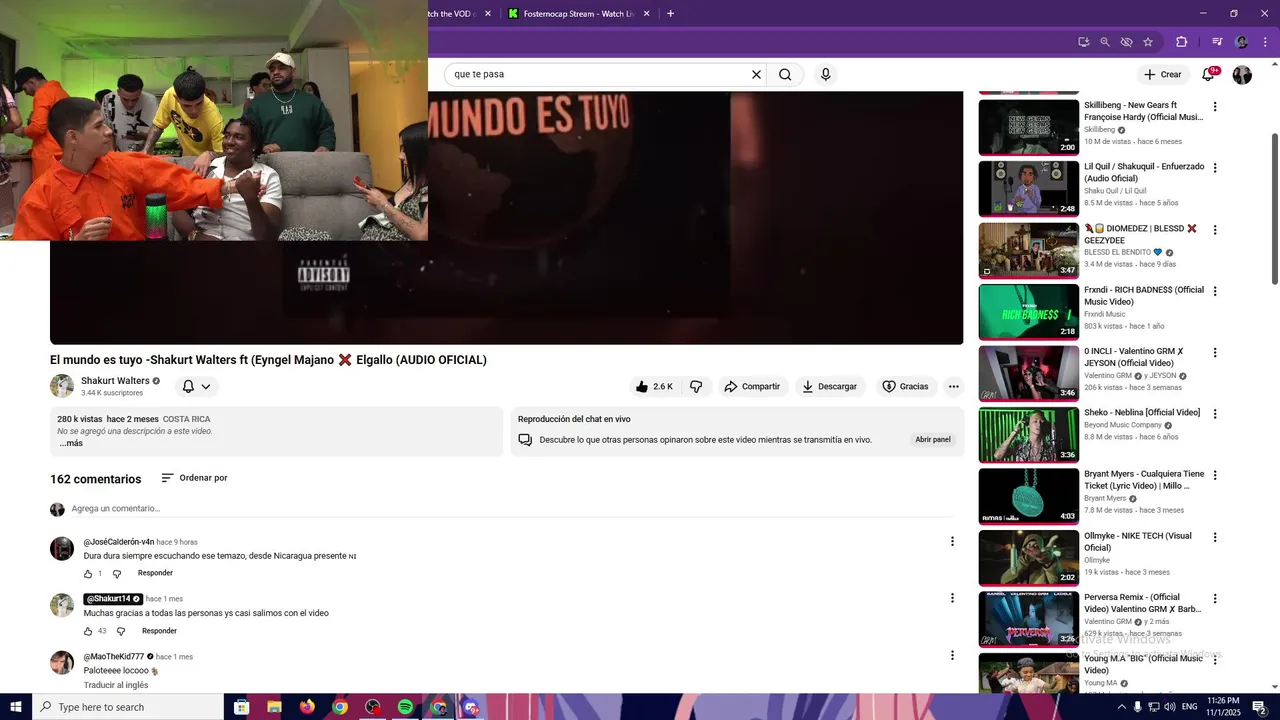The width and height of the screenshot is (1280, 720).
Task: Close the Fosternocap Stream tab
Action: [x=647, y=14]
